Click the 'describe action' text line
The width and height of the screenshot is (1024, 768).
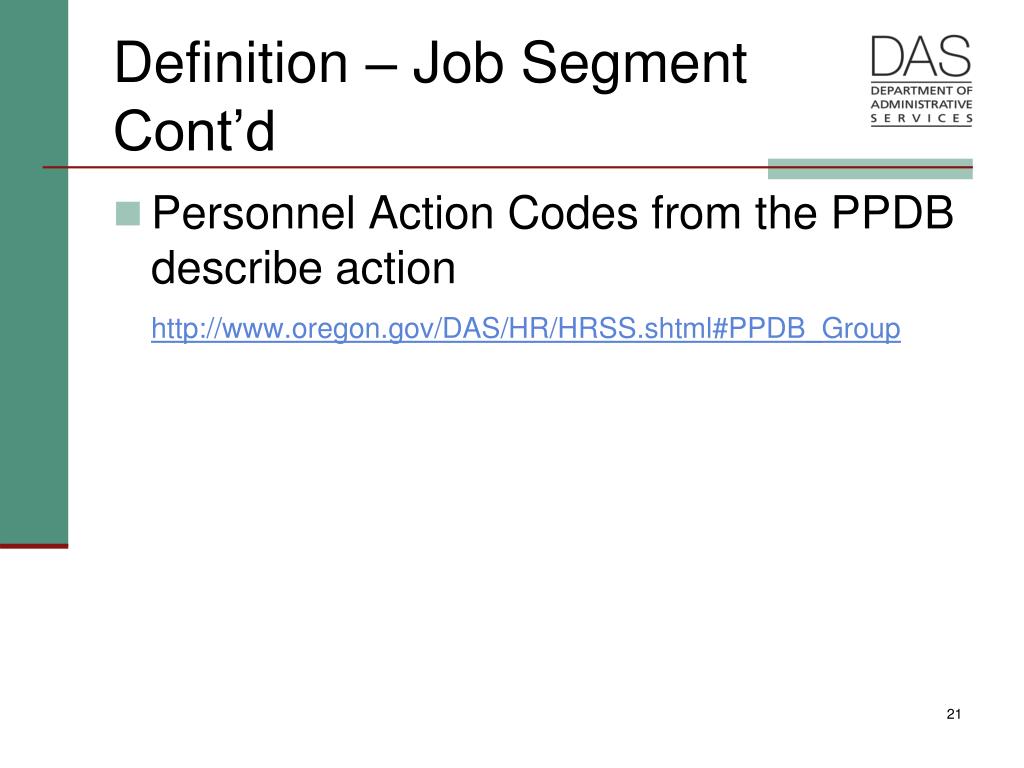pos(303,268)
